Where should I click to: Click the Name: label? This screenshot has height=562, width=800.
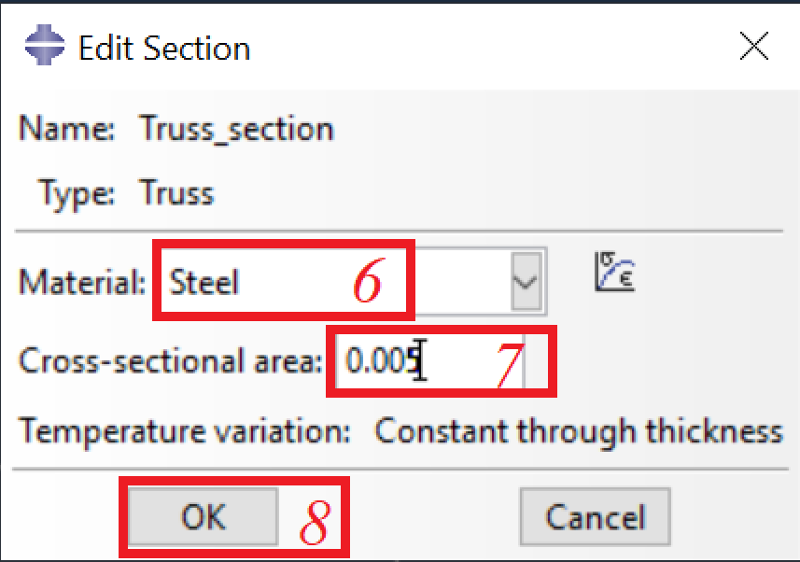[67, 129]
